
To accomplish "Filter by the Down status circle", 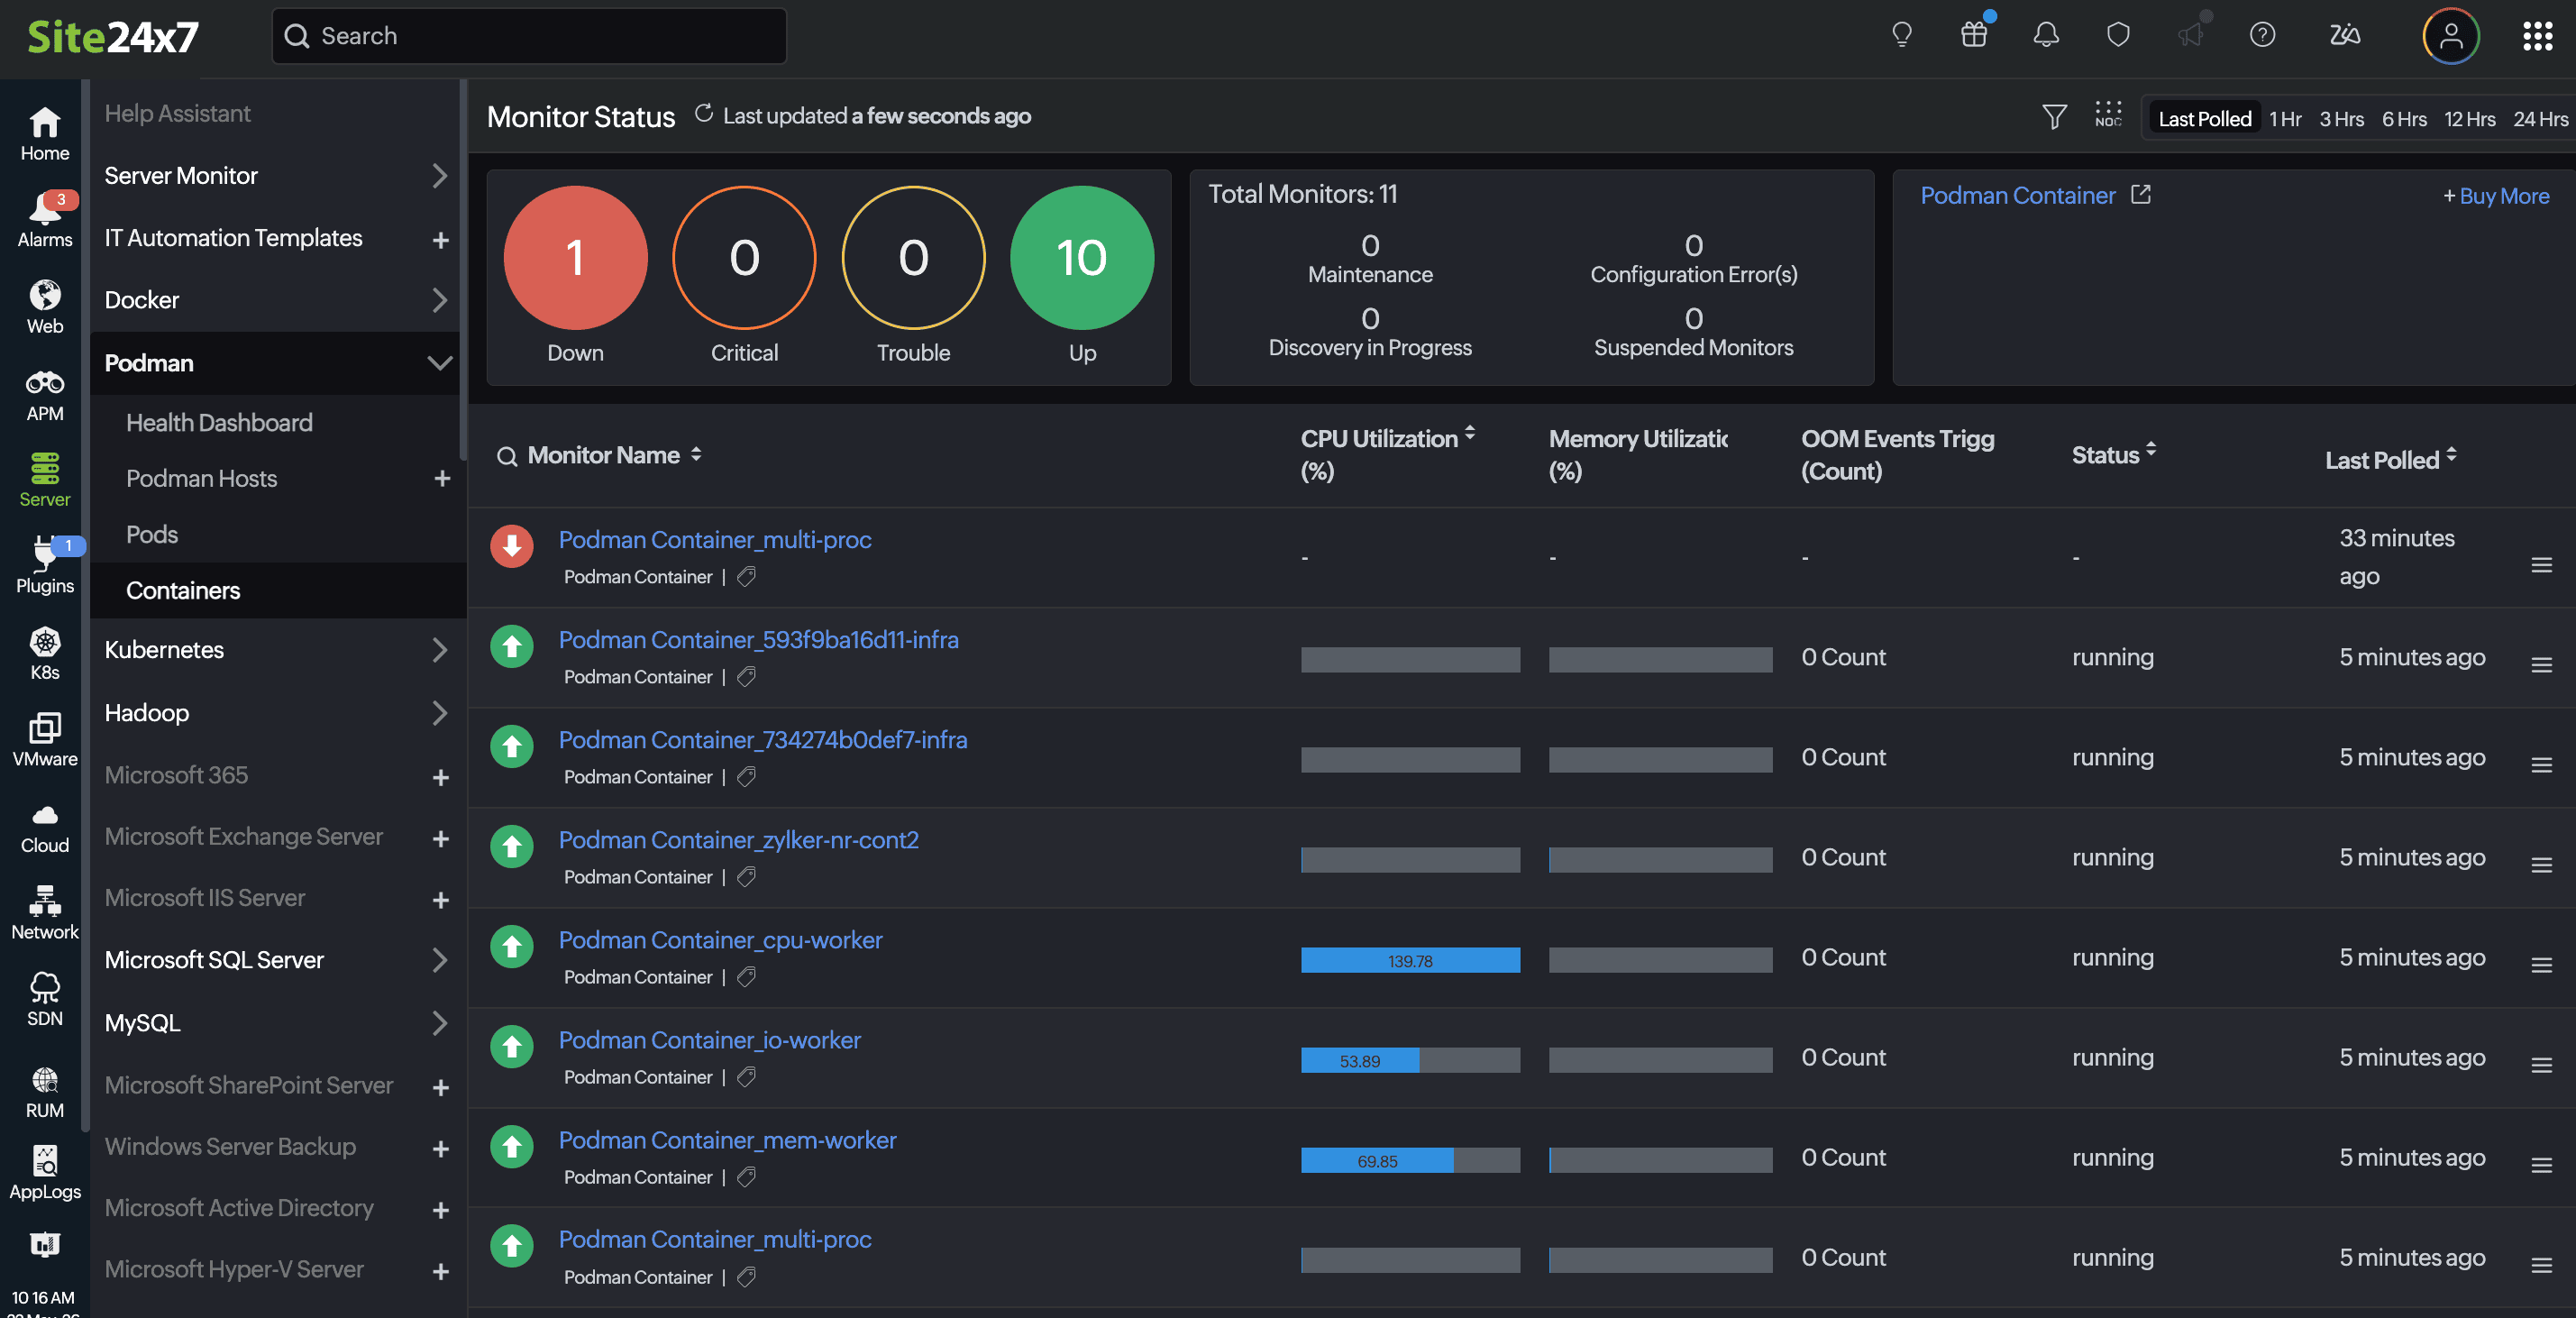I will coord(575,258).
